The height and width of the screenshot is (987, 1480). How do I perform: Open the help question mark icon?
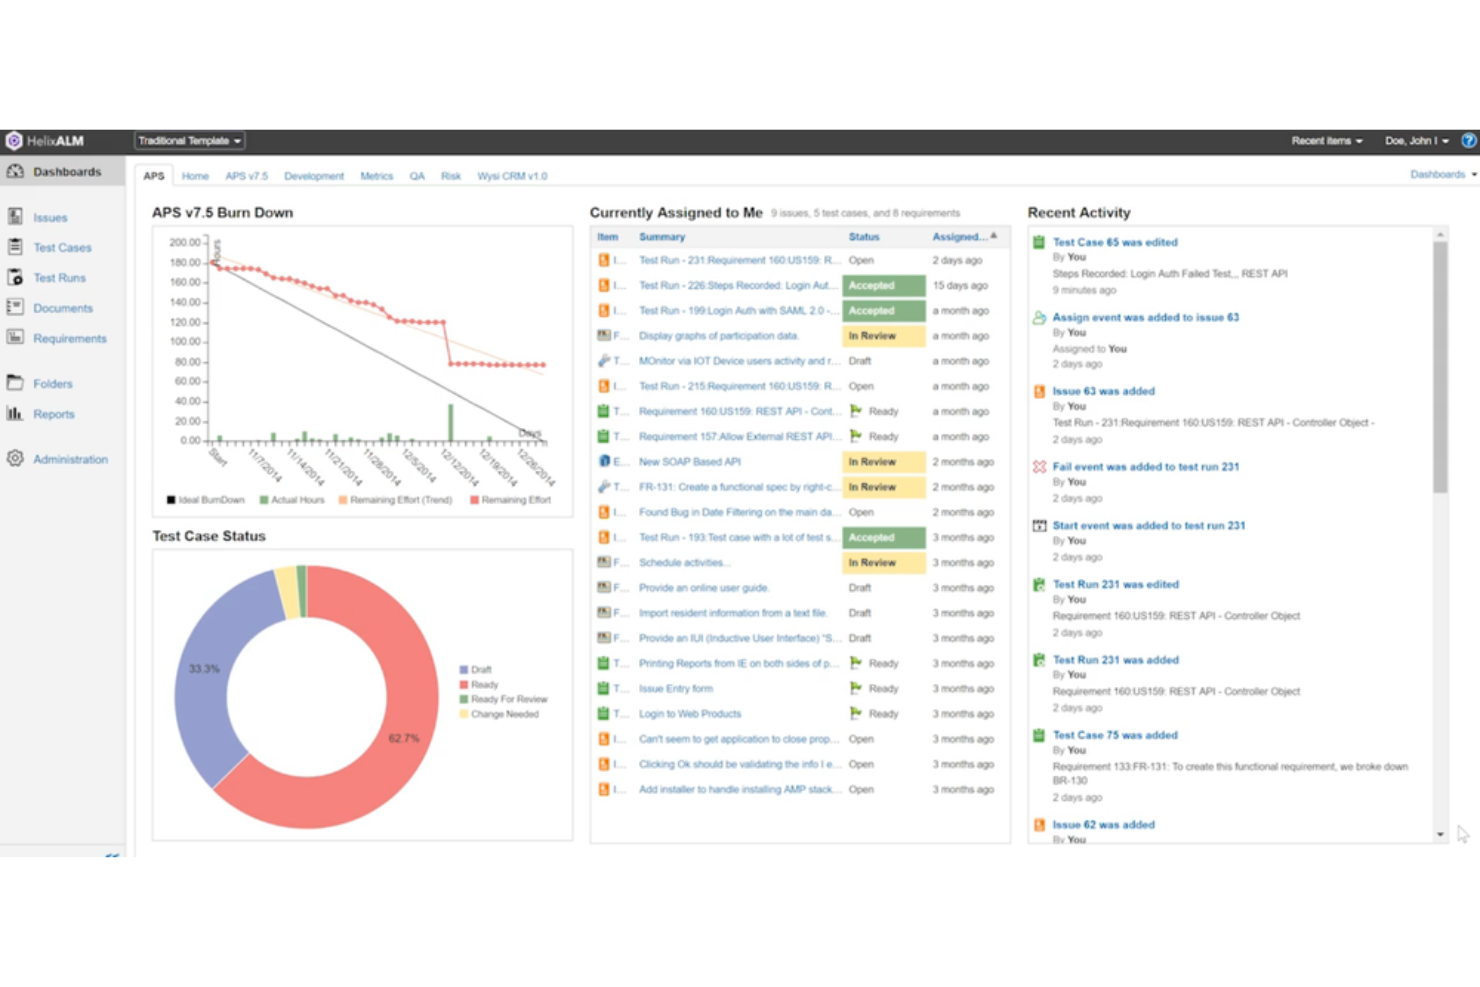pos(1468,141)
